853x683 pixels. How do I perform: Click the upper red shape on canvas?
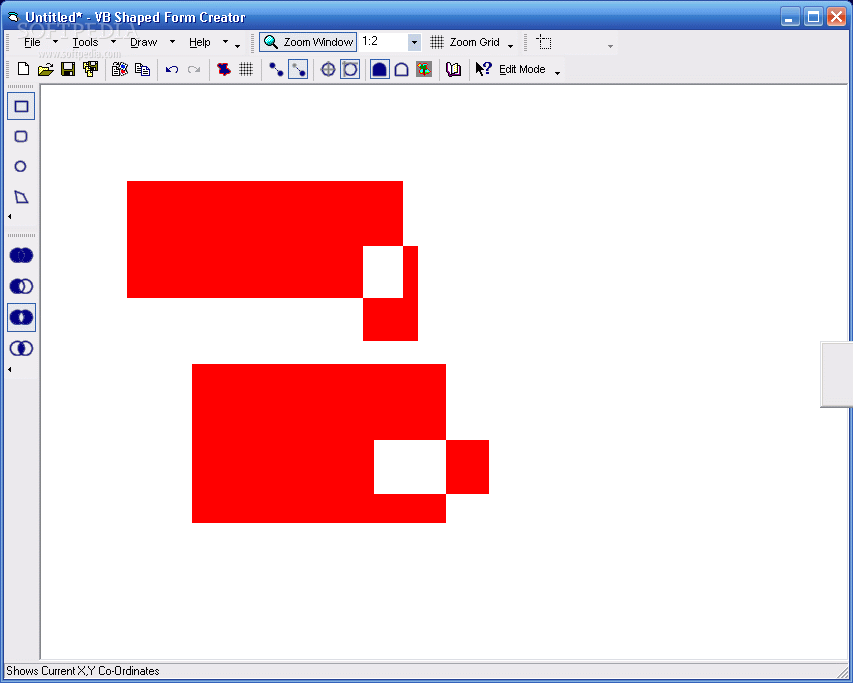tap(245, 239)
